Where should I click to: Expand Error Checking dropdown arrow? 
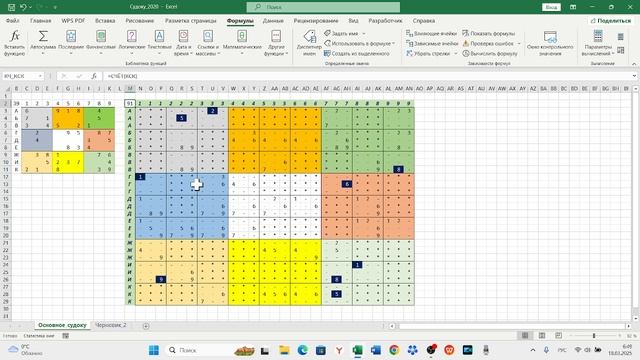(x=519, y=43)
